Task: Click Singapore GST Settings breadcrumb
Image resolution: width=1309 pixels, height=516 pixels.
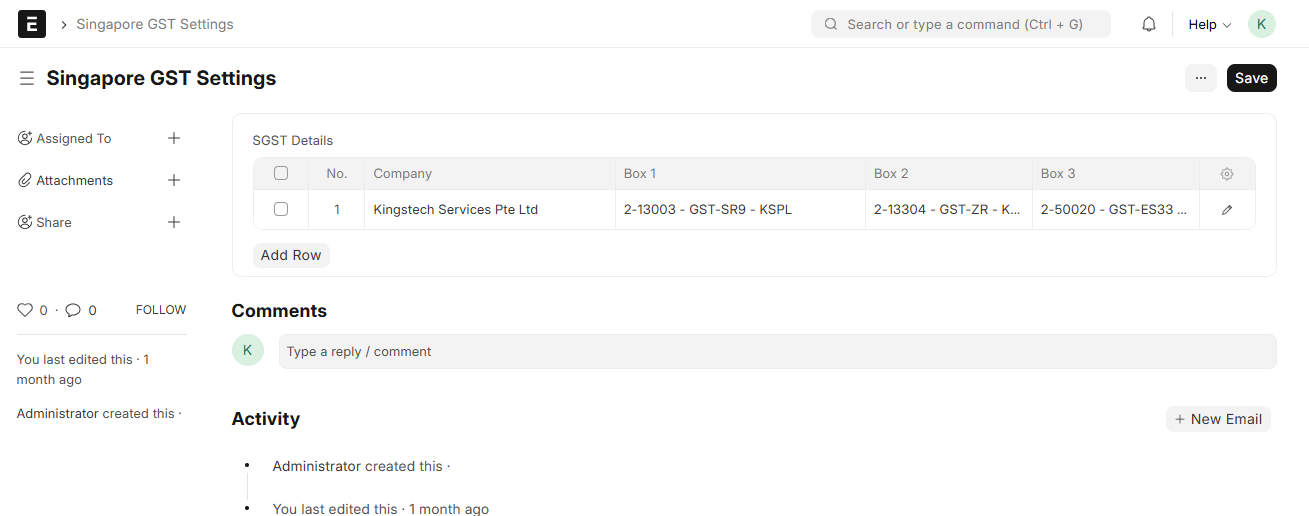Action: 155,24
